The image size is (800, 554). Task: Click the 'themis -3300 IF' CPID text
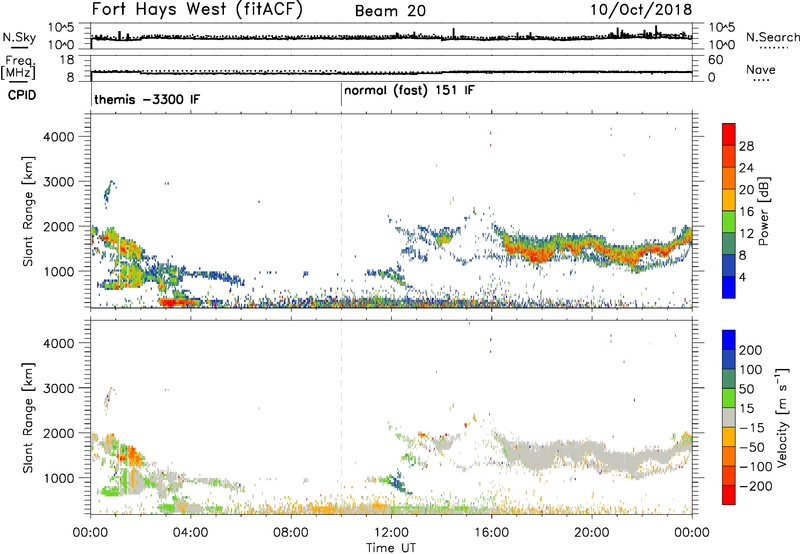point(147,99)
